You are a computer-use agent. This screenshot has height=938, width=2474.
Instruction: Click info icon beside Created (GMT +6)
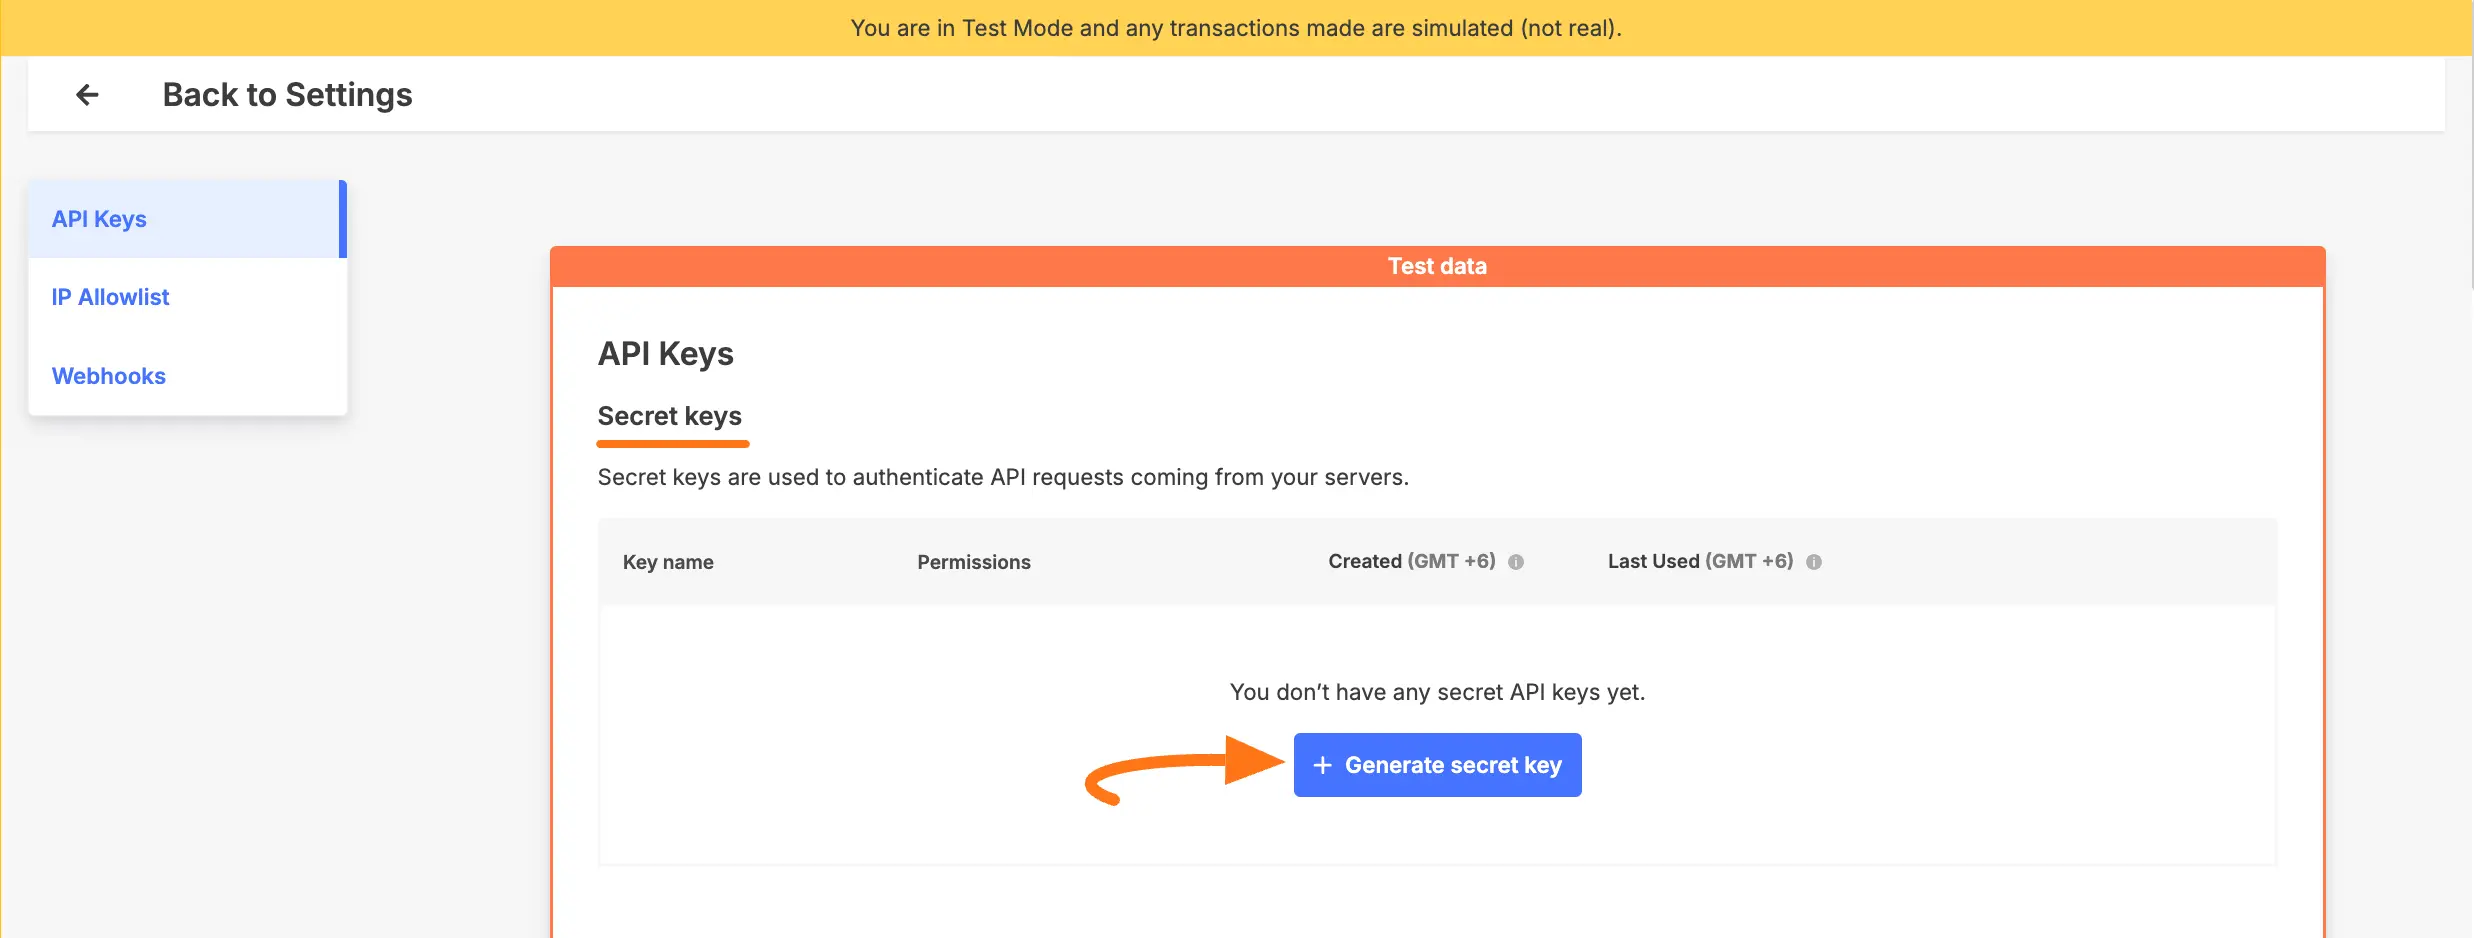1516,562
